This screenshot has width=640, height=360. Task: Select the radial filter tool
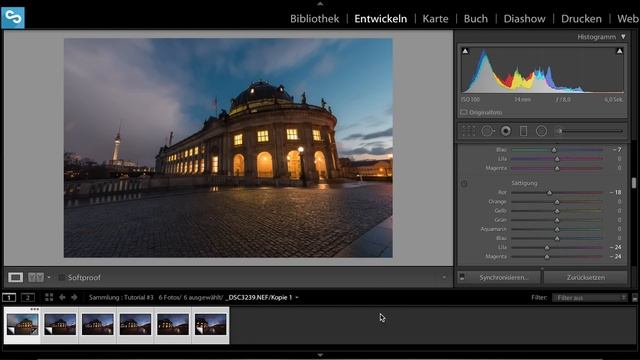click(x=541, y=131)
